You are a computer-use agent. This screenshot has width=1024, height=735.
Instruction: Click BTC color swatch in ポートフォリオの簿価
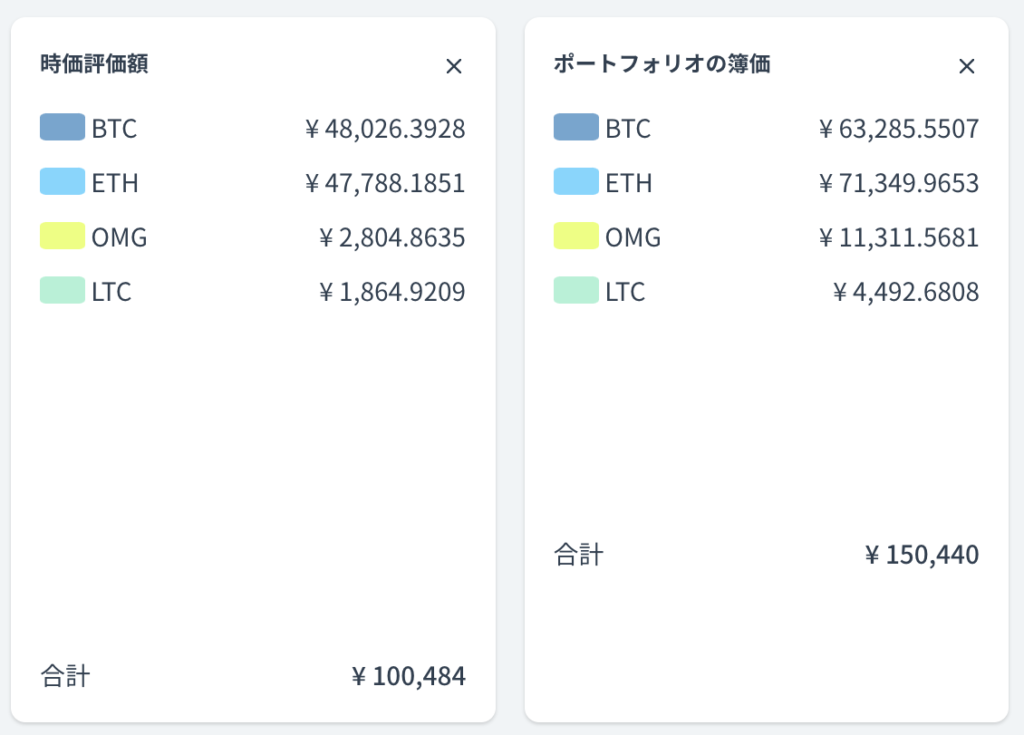(x=576, y=128)
